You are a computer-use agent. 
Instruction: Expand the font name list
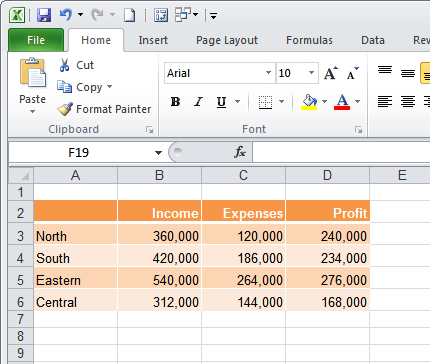(269, 73)
